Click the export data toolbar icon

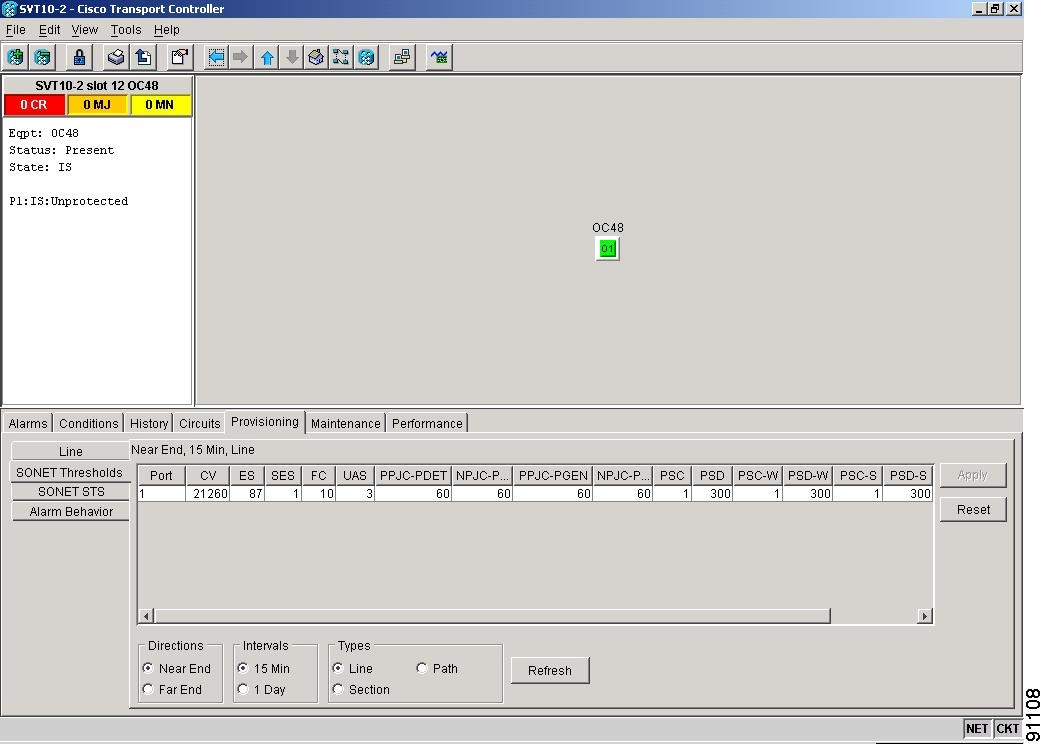coord(143,57)
